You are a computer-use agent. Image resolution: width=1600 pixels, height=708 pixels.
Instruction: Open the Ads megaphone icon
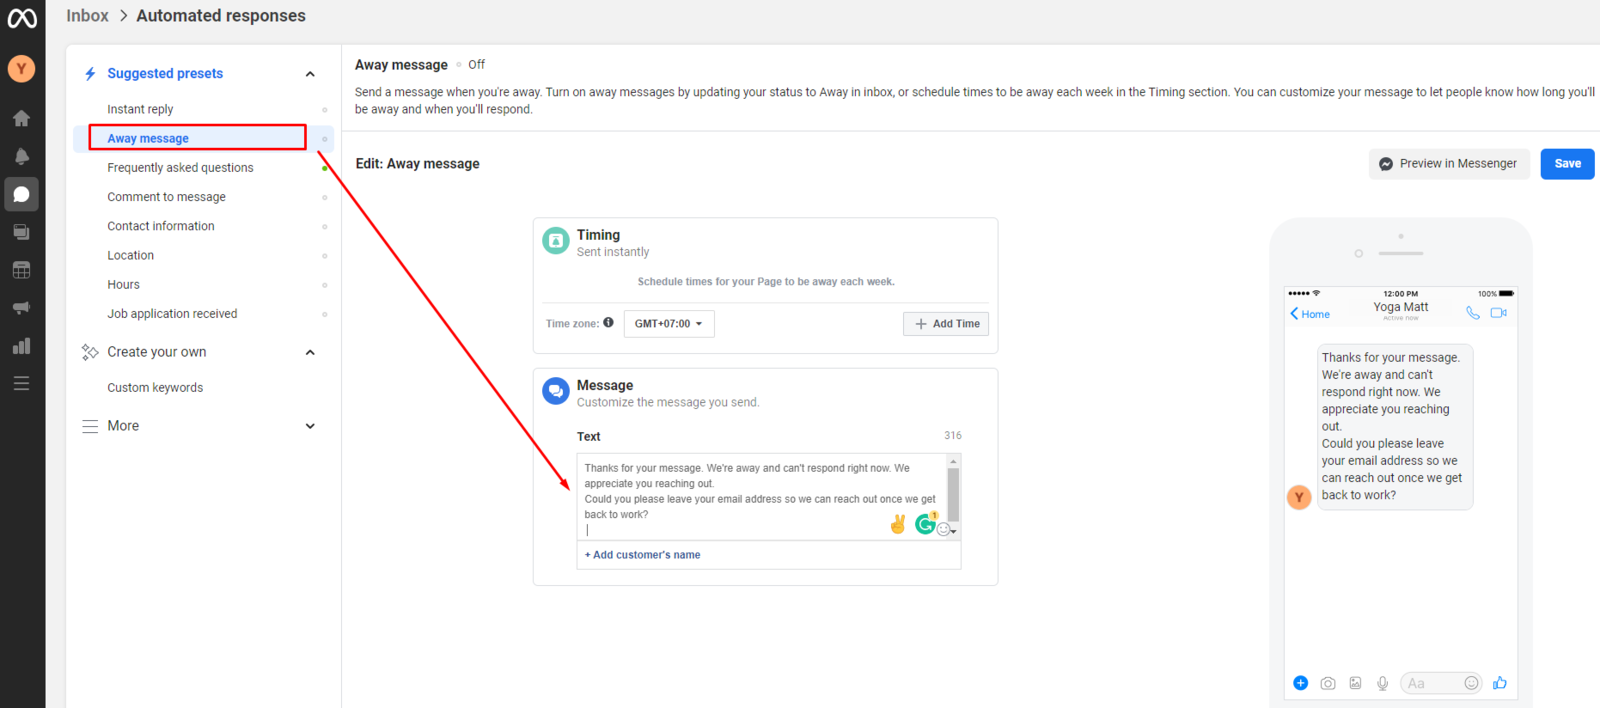coord(21,308)
